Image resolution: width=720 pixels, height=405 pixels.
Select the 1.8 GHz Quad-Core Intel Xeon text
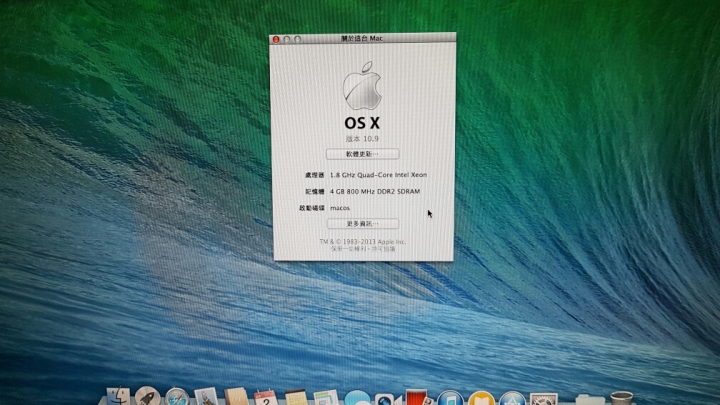[378, 175]
